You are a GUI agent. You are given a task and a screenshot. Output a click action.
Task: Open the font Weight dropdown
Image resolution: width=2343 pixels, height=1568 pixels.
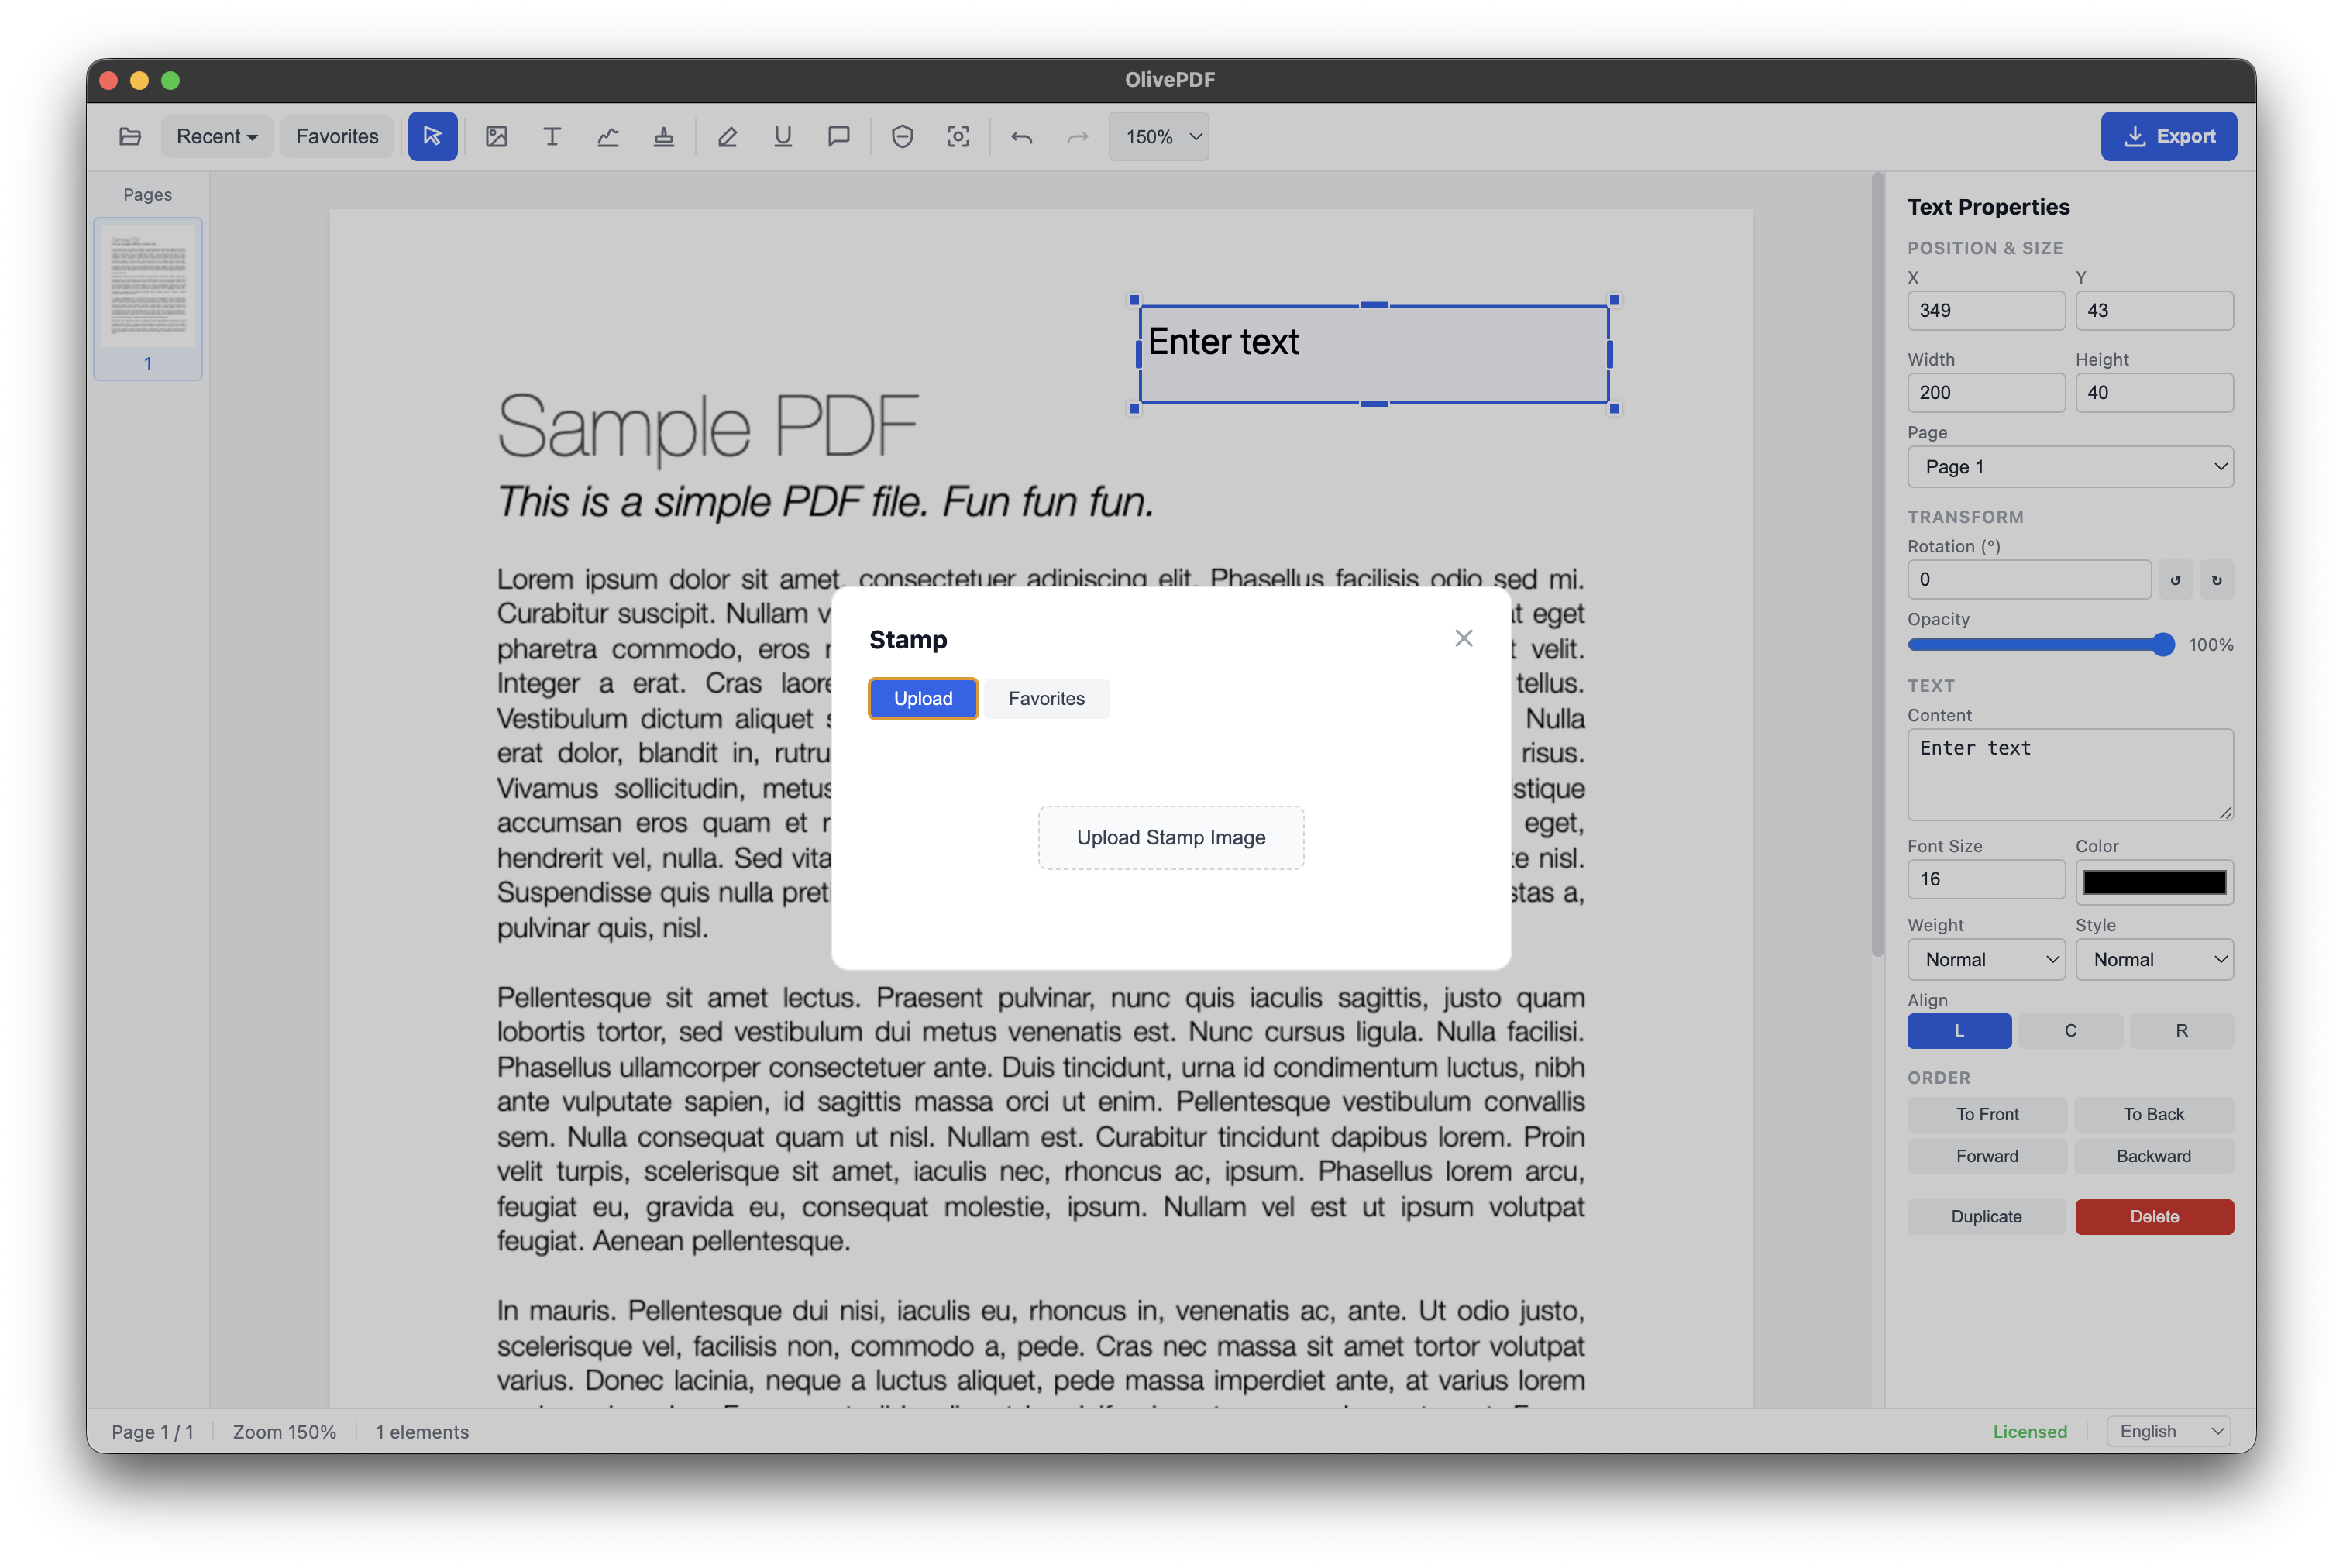point(1985,959)
